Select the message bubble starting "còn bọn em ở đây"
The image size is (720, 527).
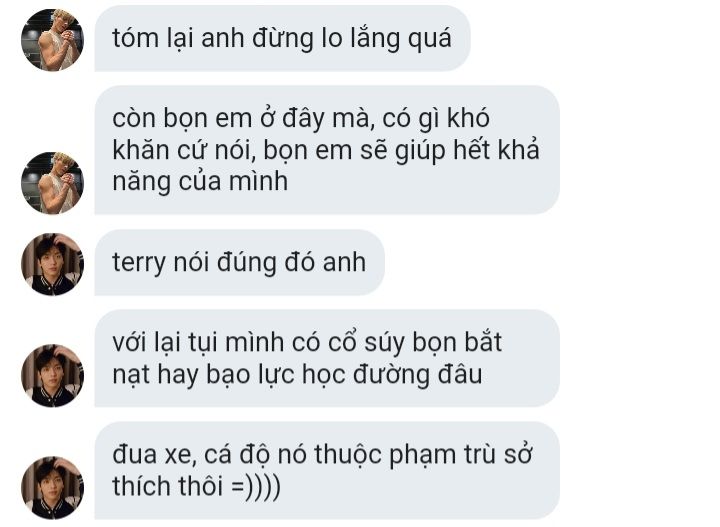coord(327,150)
